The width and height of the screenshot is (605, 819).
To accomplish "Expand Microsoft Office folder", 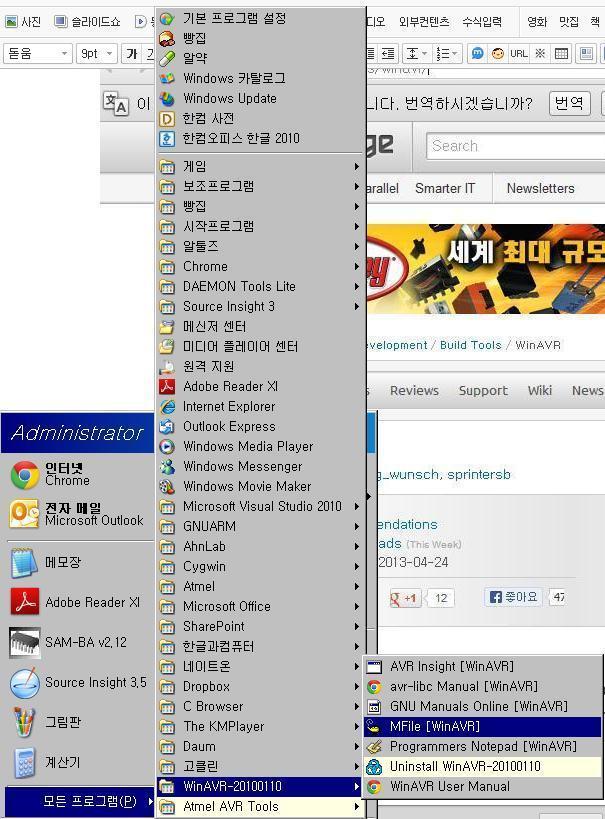I will 260,606.
